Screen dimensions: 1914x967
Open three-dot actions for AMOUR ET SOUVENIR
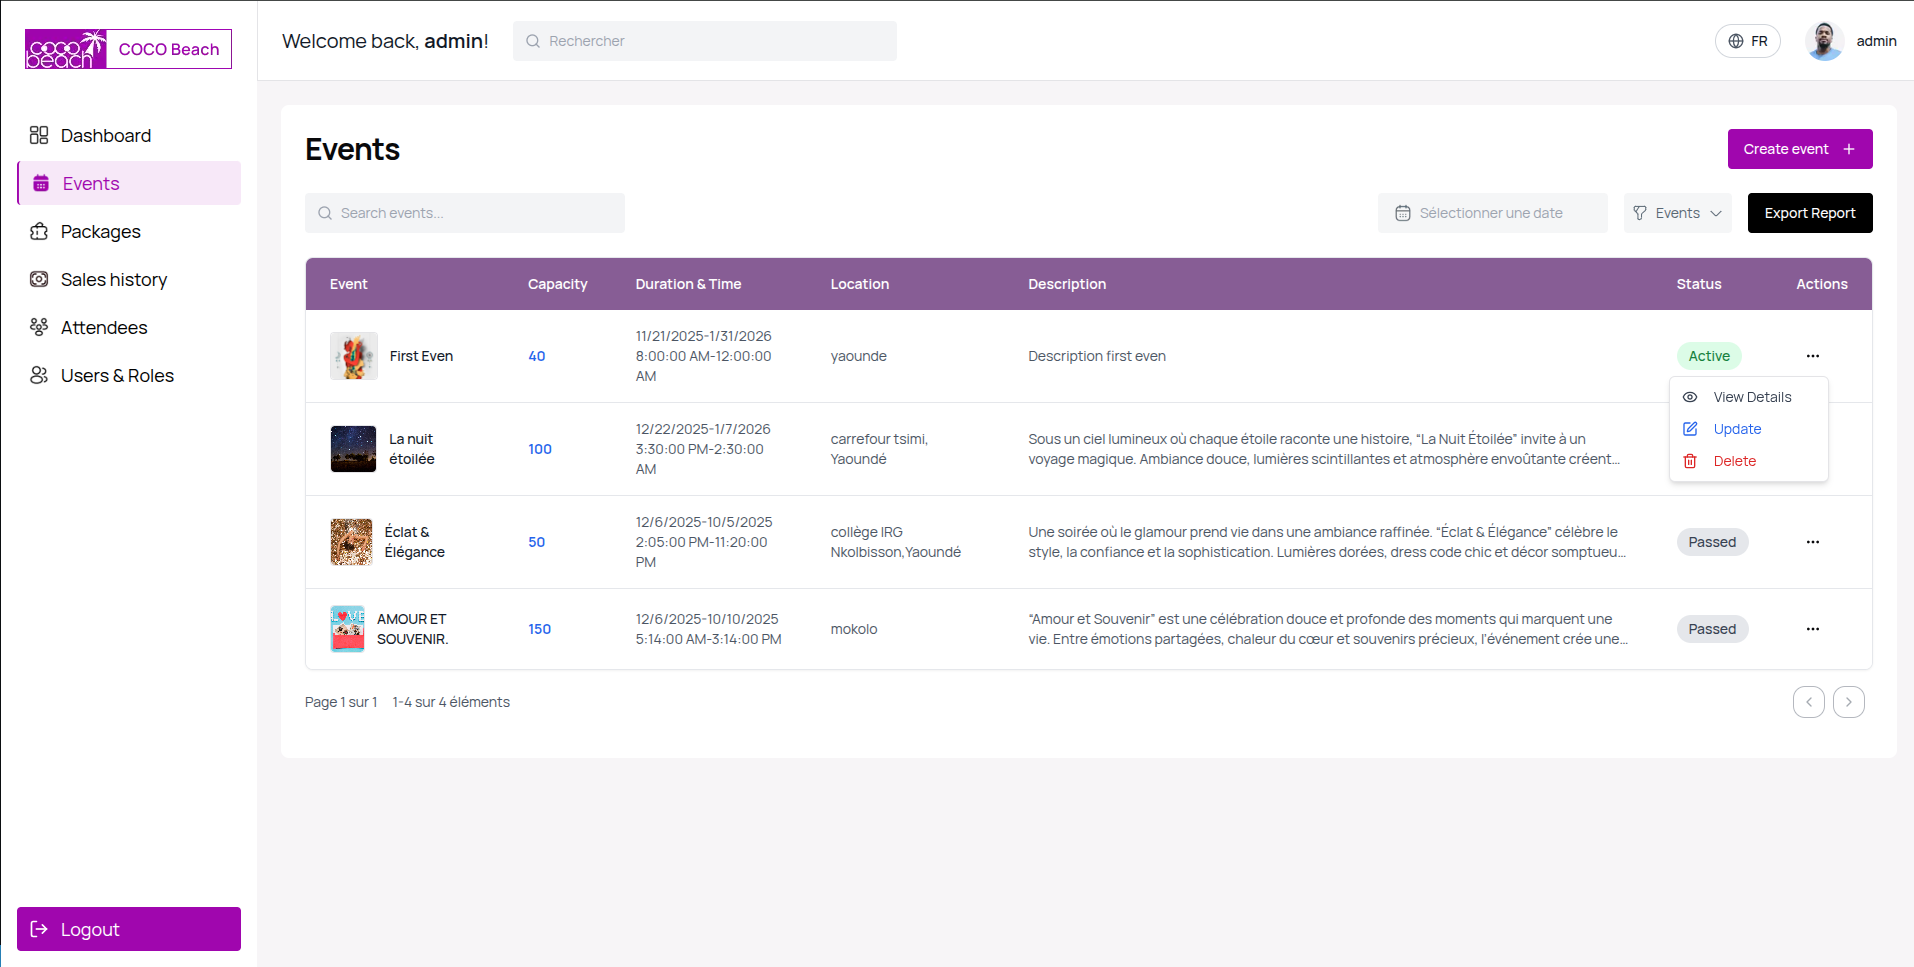(x=1812, y=629)
